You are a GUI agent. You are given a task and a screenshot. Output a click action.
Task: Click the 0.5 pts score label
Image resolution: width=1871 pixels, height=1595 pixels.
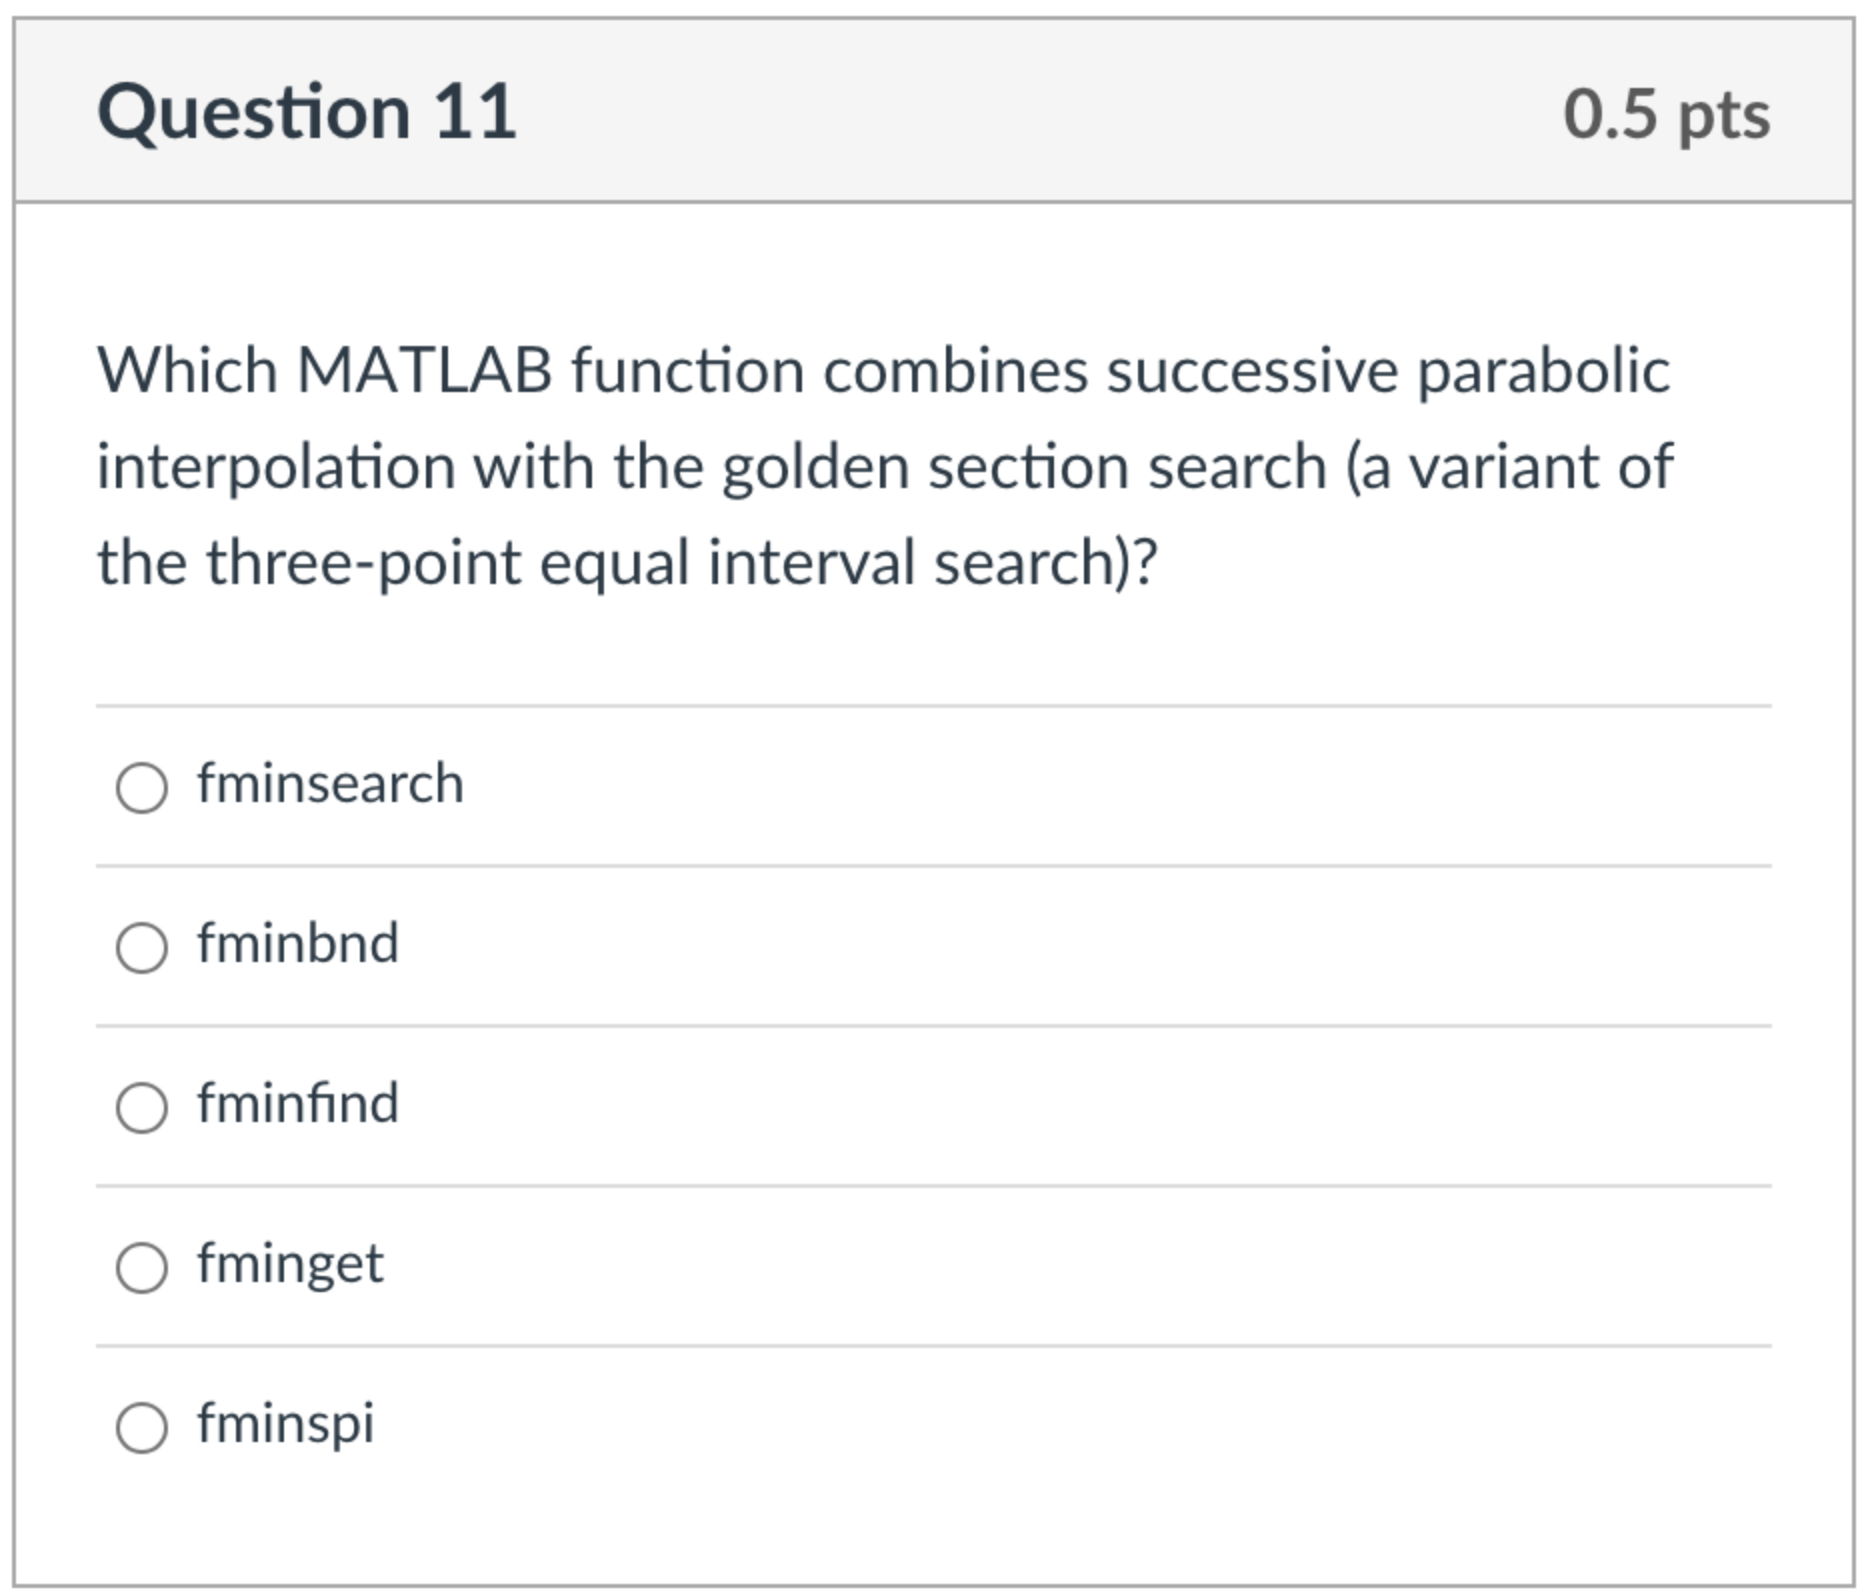tap(1667, 114)
